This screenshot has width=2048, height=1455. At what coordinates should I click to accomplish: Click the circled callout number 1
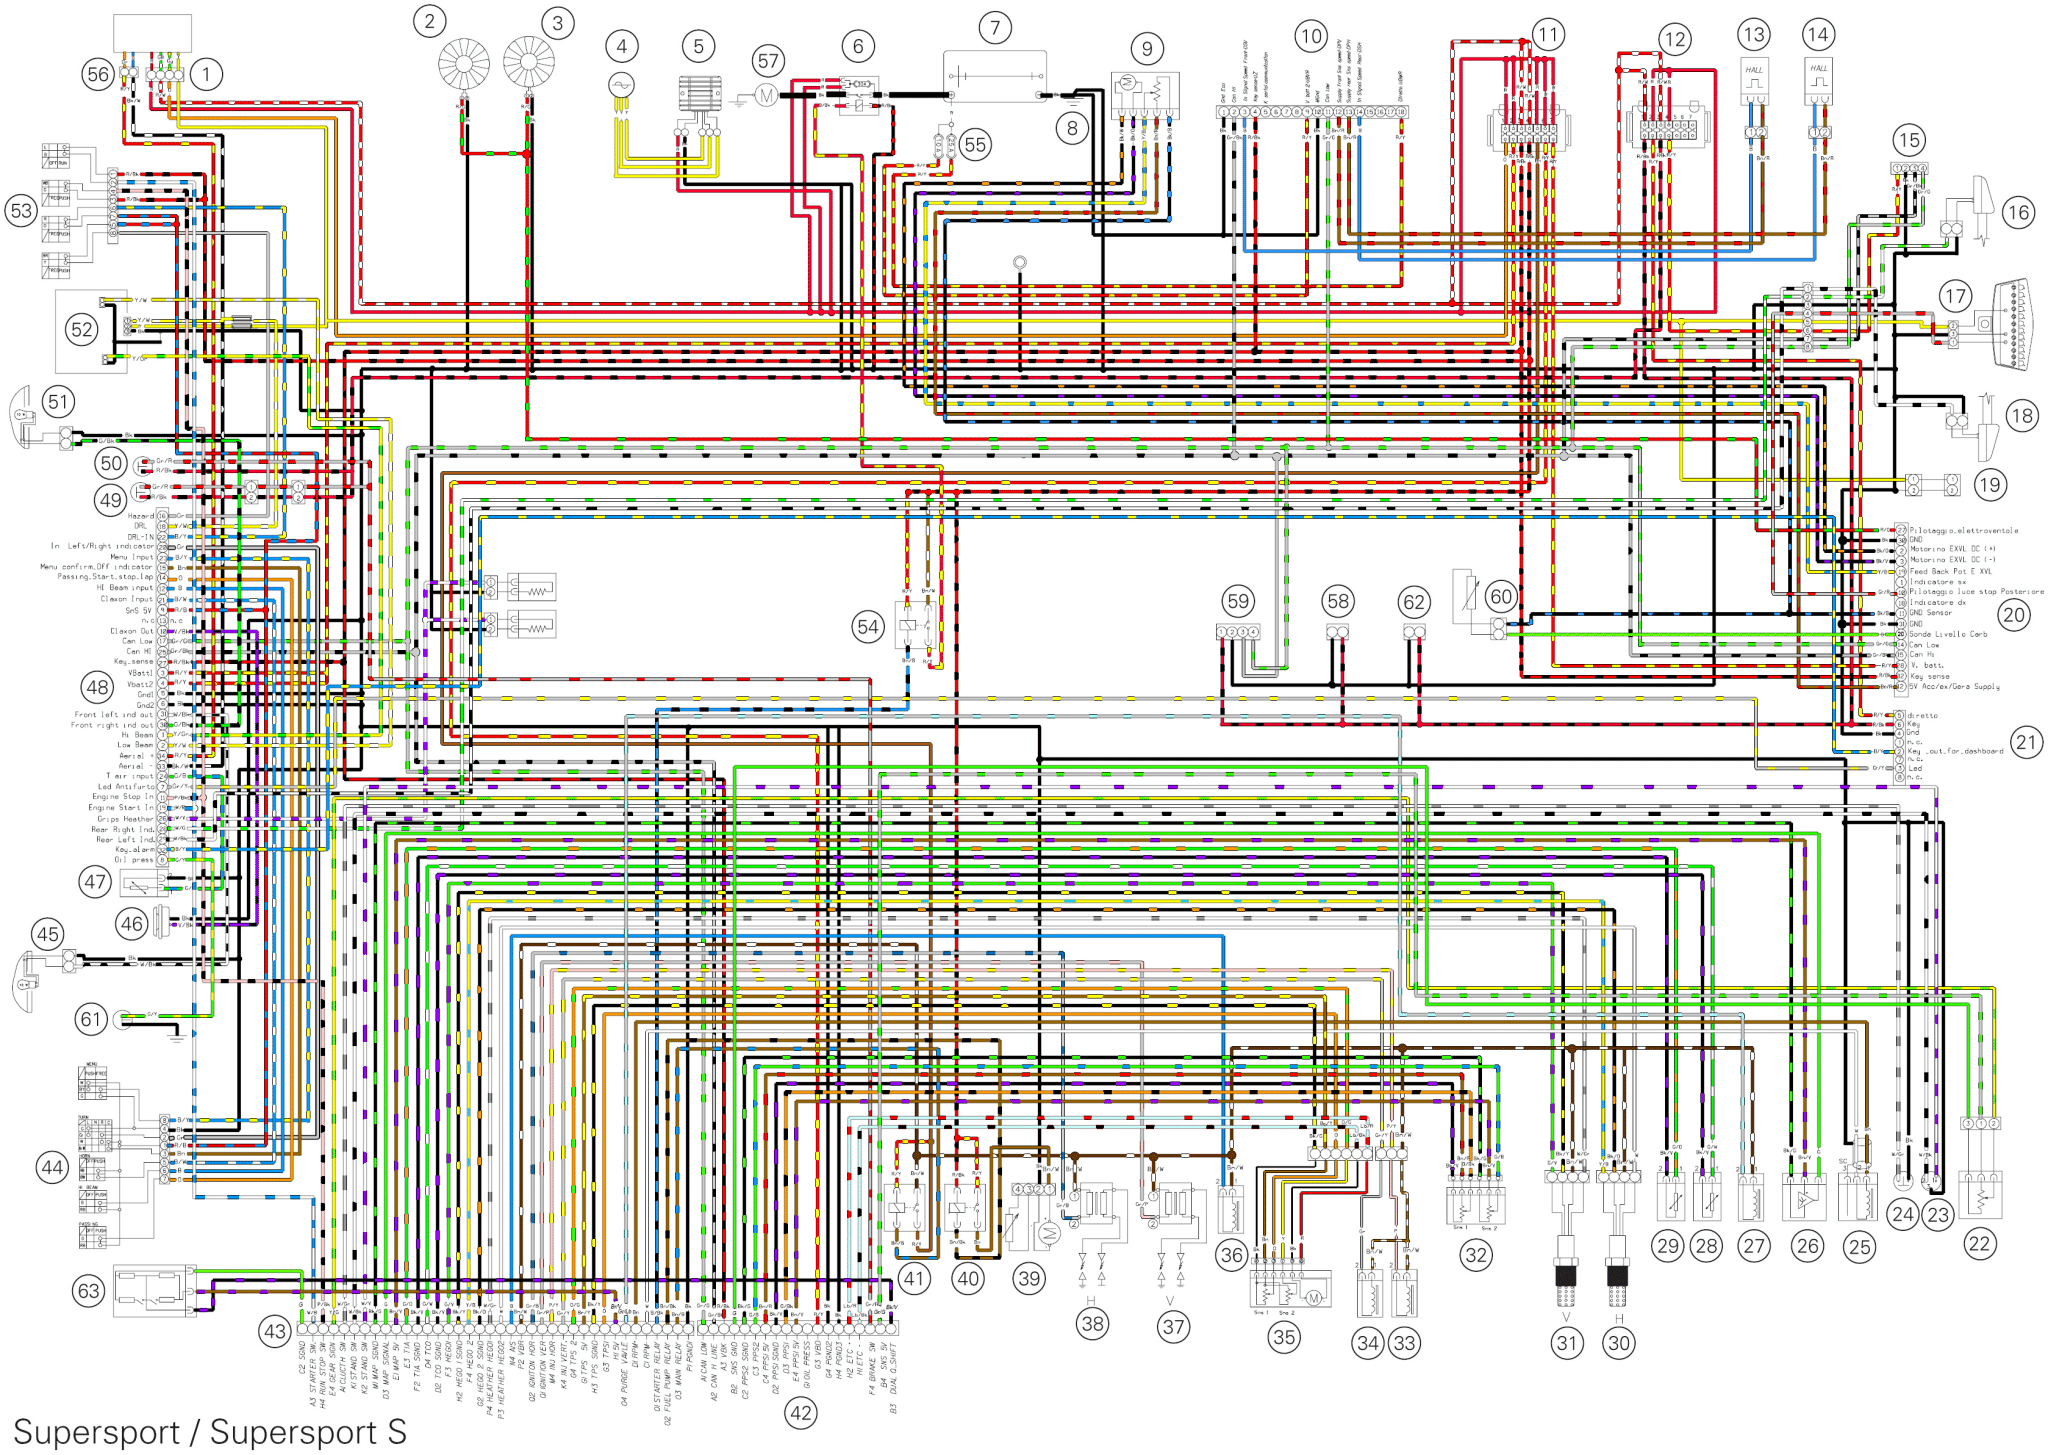point(206,74)
